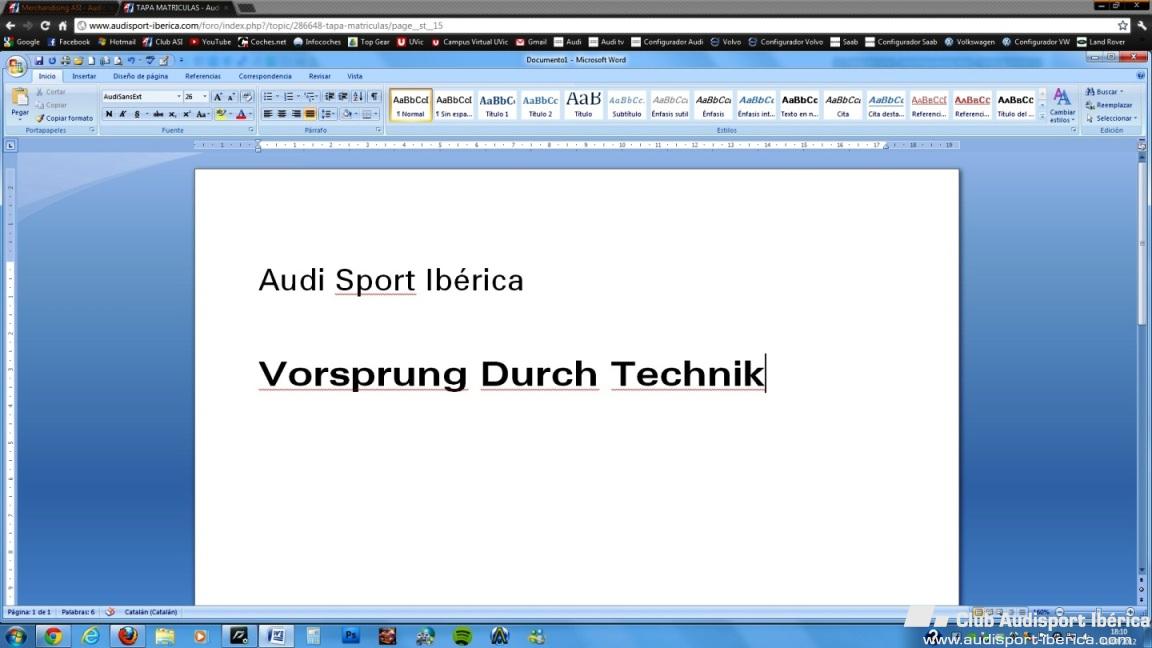Screen dimensions: 1152x648
Task: Align the text to the left
Action: pyautogui.click(x=267, y=114)
